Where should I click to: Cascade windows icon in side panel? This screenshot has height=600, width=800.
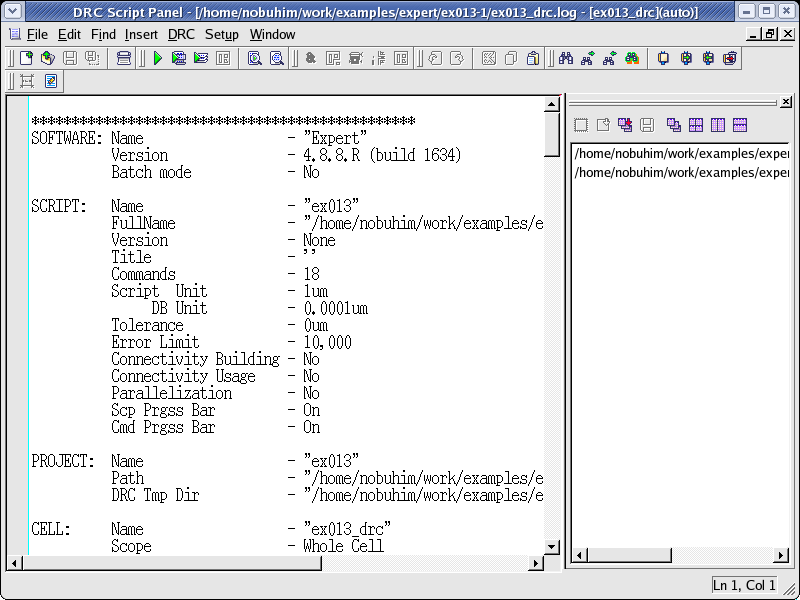pyautogui.click(x=674, y=125)
